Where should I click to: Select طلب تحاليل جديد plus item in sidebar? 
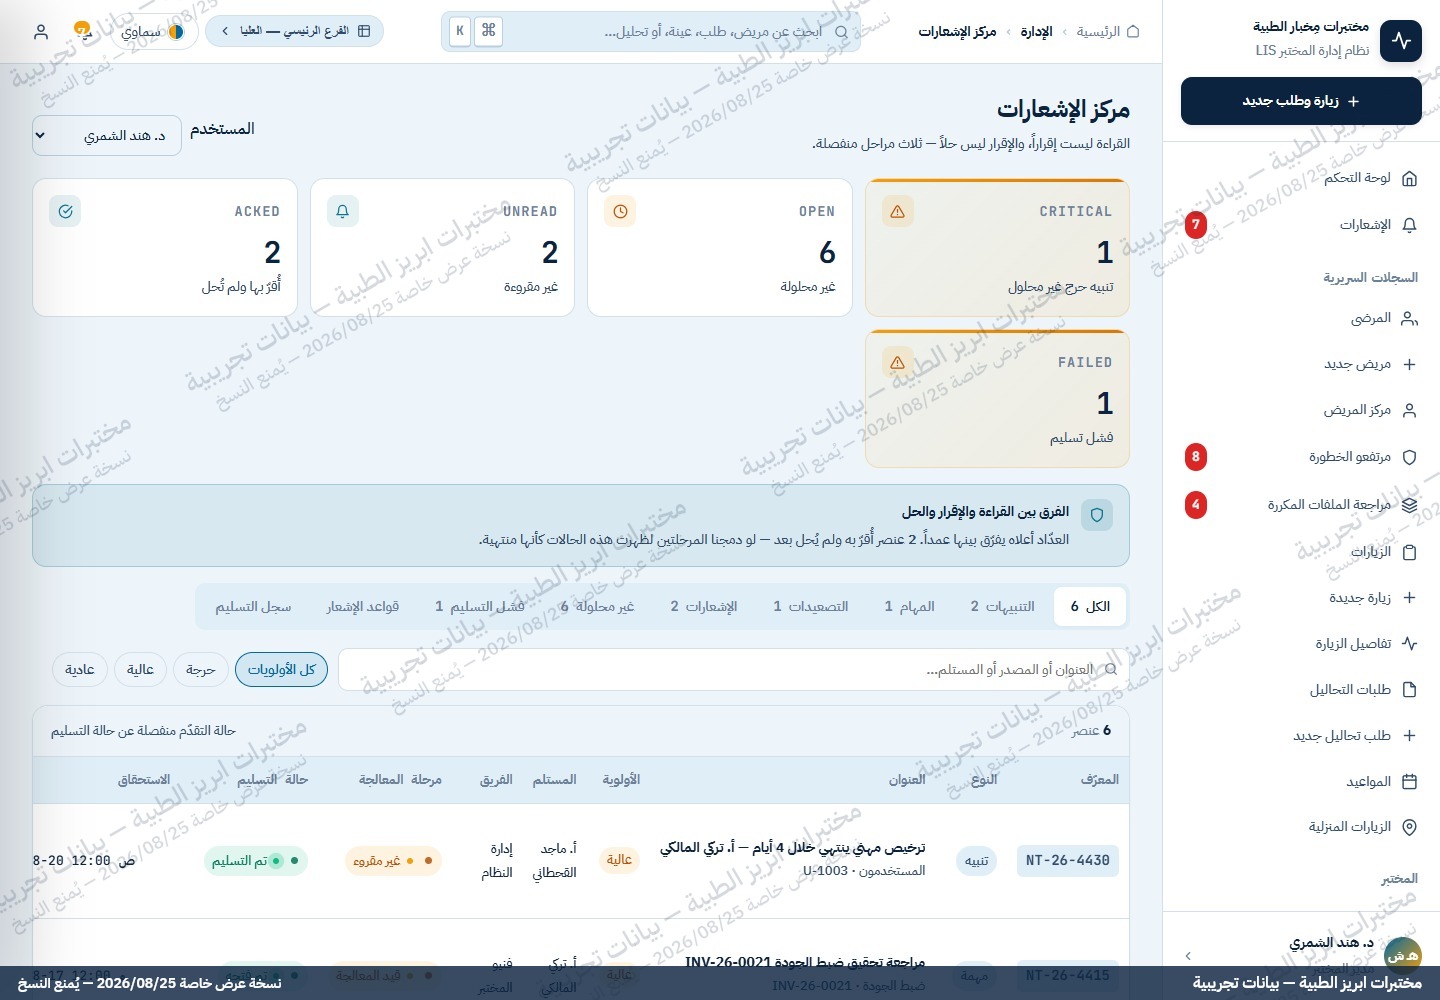click(x=1301, y=736)
